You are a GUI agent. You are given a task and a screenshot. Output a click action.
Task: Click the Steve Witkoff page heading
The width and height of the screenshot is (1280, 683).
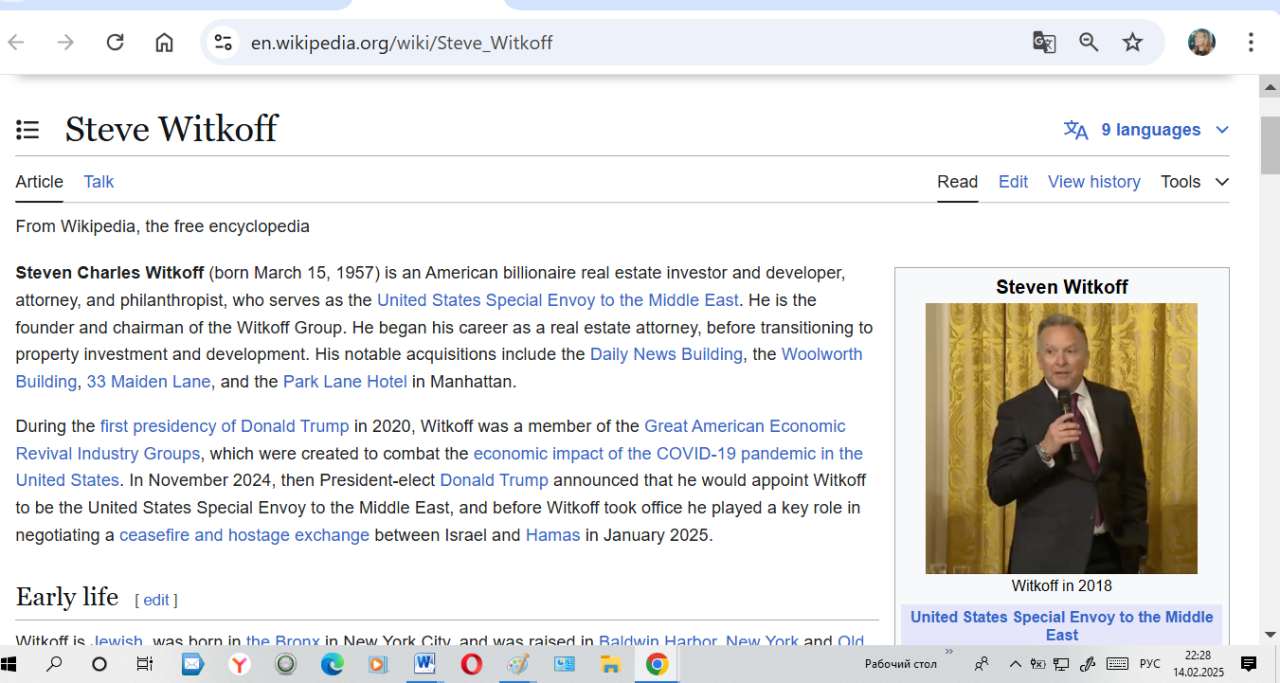(171, 129)
